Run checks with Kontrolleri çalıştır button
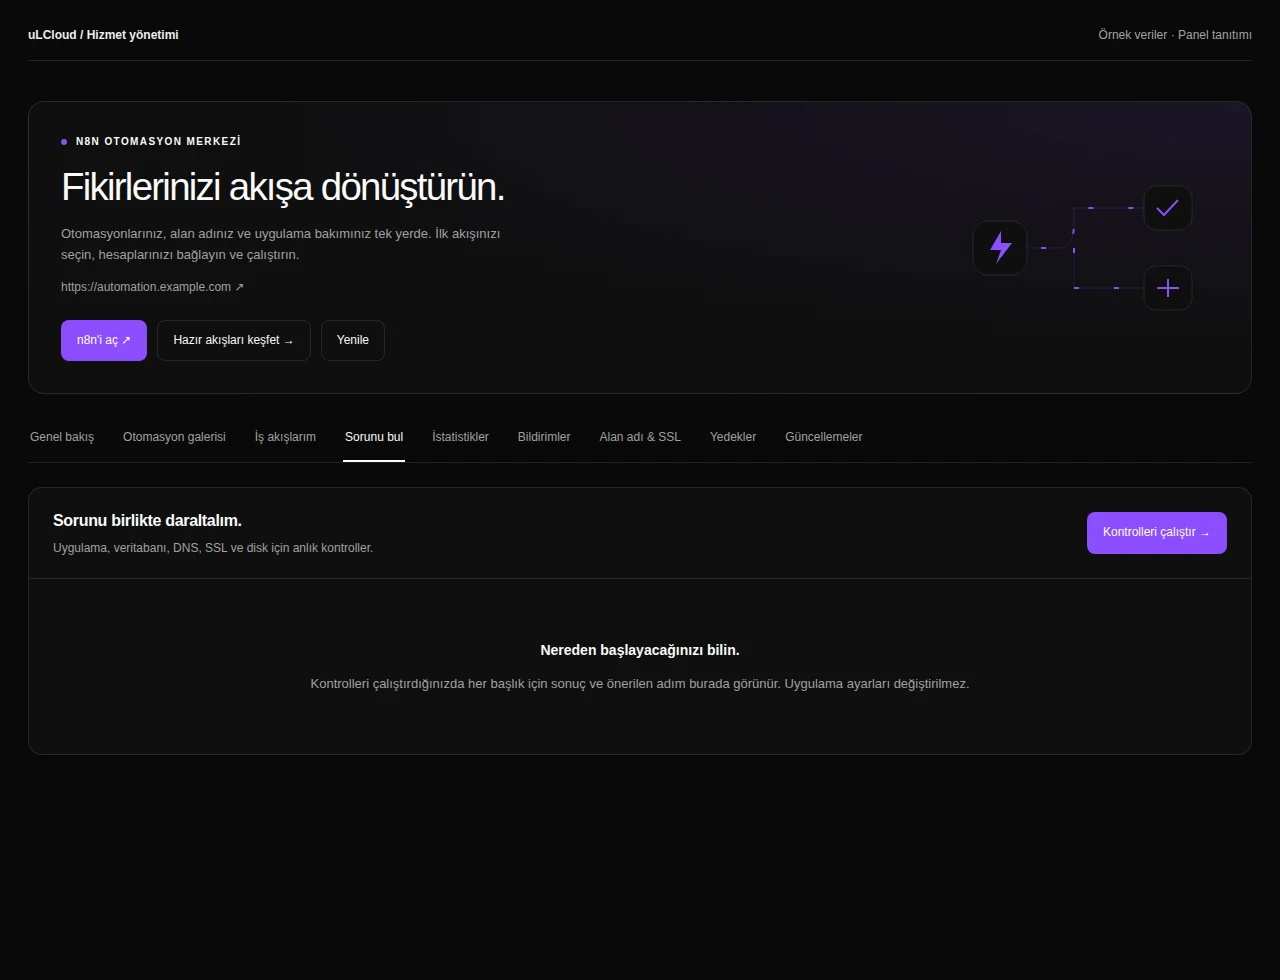 click(x=1157, y=533)
